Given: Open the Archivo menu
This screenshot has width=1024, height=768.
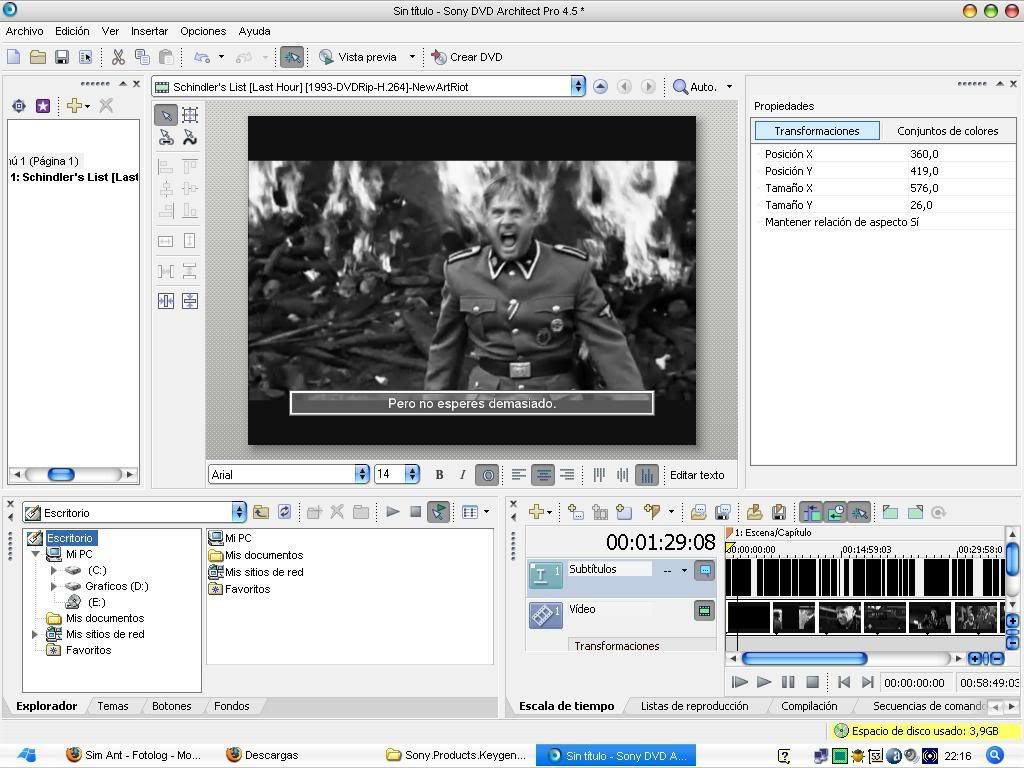Looking at the screenshot, I should (24, 31).
